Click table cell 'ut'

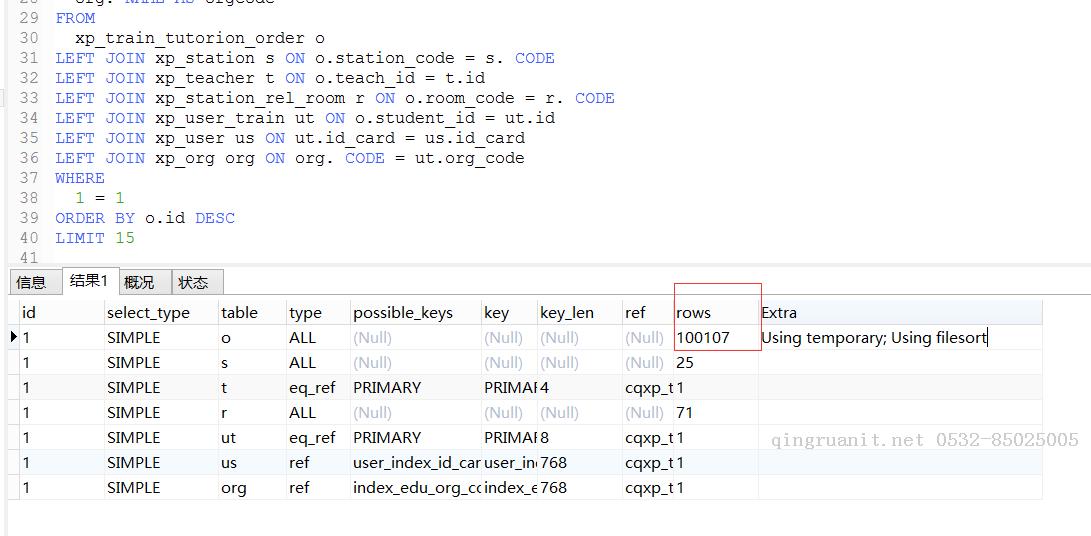click(x=252, y=438)
